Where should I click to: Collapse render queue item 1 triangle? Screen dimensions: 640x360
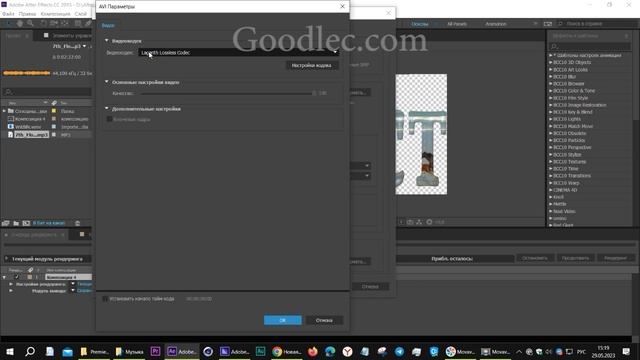coord(4,277)
